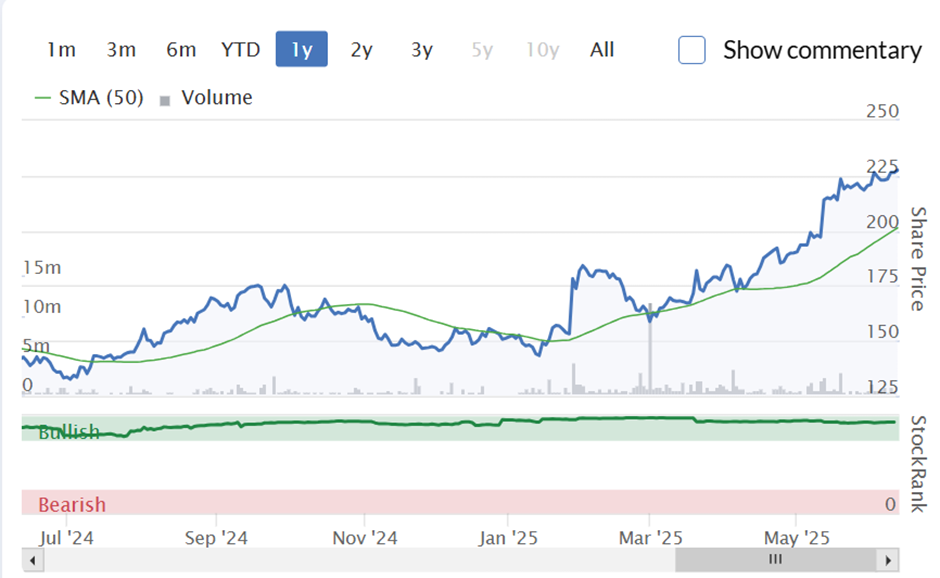Select the 1m time range
The width and height of the screenshot is (940, 578).
(61, 50)
